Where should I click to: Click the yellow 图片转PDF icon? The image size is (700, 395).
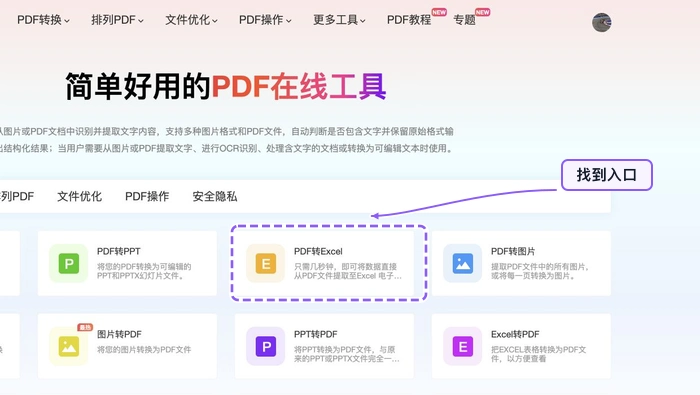pyautogui.click(x=68, y=346)
